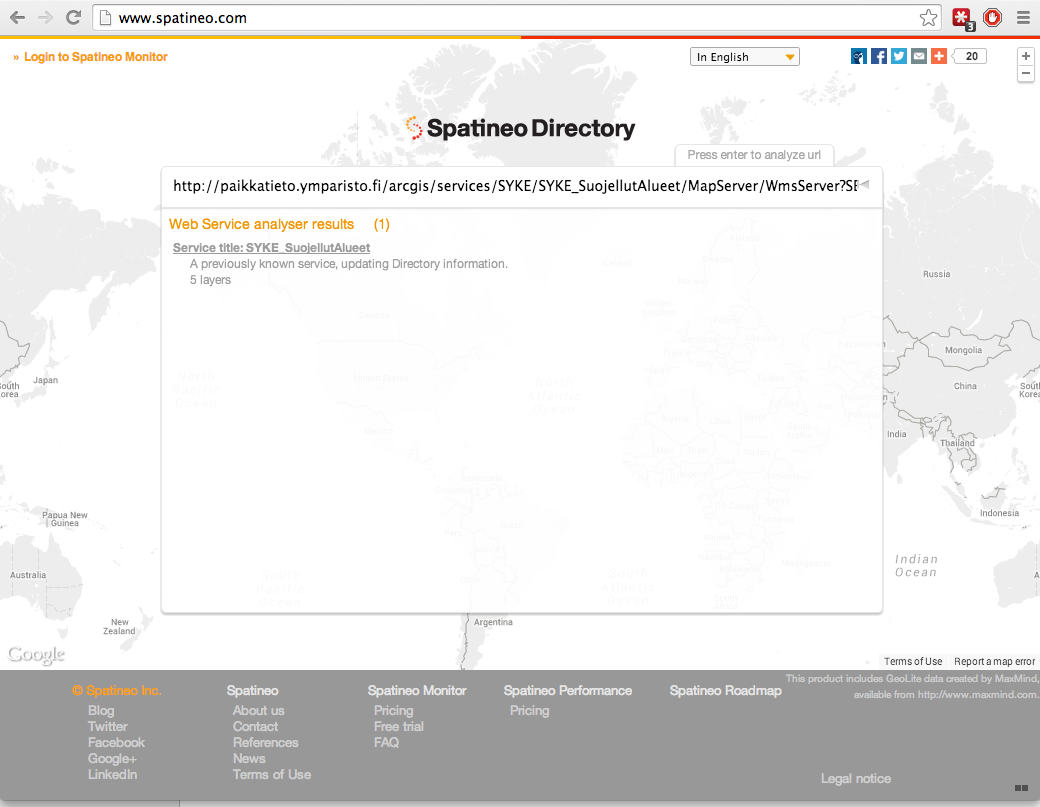
Task: Click the maxmind.com URL in the footer
Action: [x=977, y=694]
